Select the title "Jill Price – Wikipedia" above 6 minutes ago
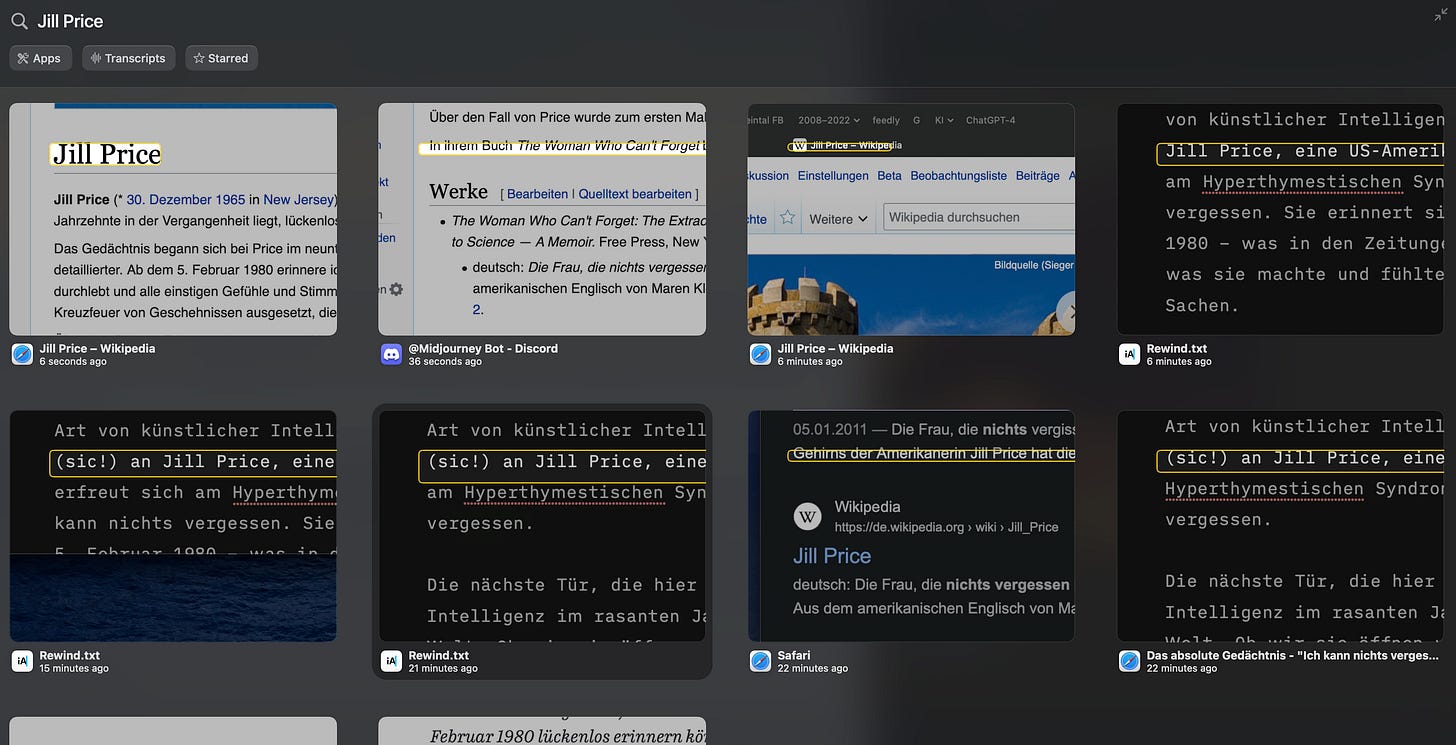Image resolution: width=1456 pixels, height=745 pixels. (x=835, y=348)
